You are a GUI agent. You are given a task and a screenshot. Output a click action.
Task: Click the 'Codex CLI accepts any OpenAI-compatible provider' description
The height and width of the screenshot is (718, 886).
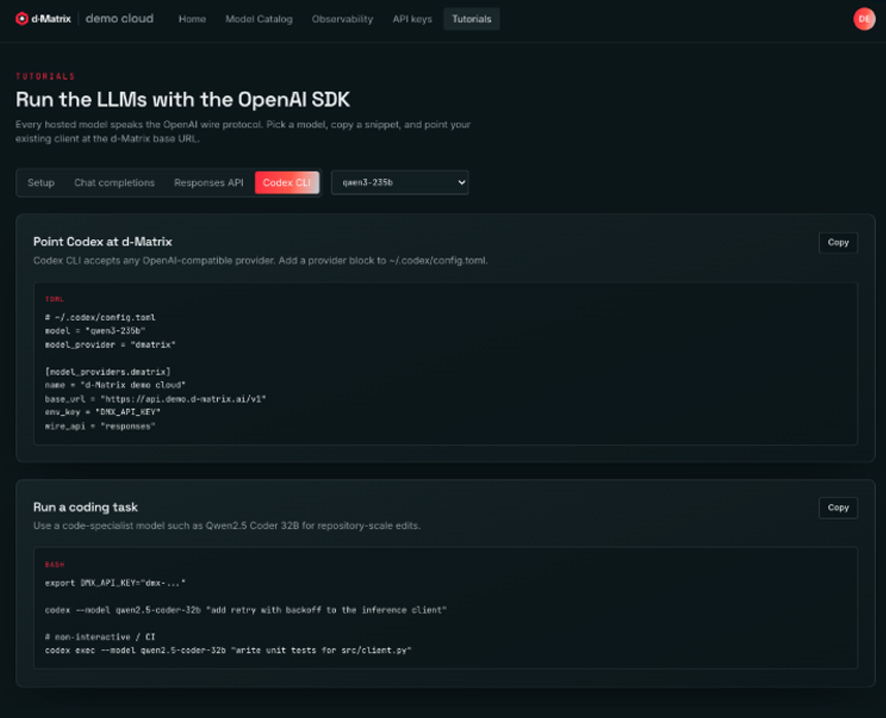[x=260, y=260]
